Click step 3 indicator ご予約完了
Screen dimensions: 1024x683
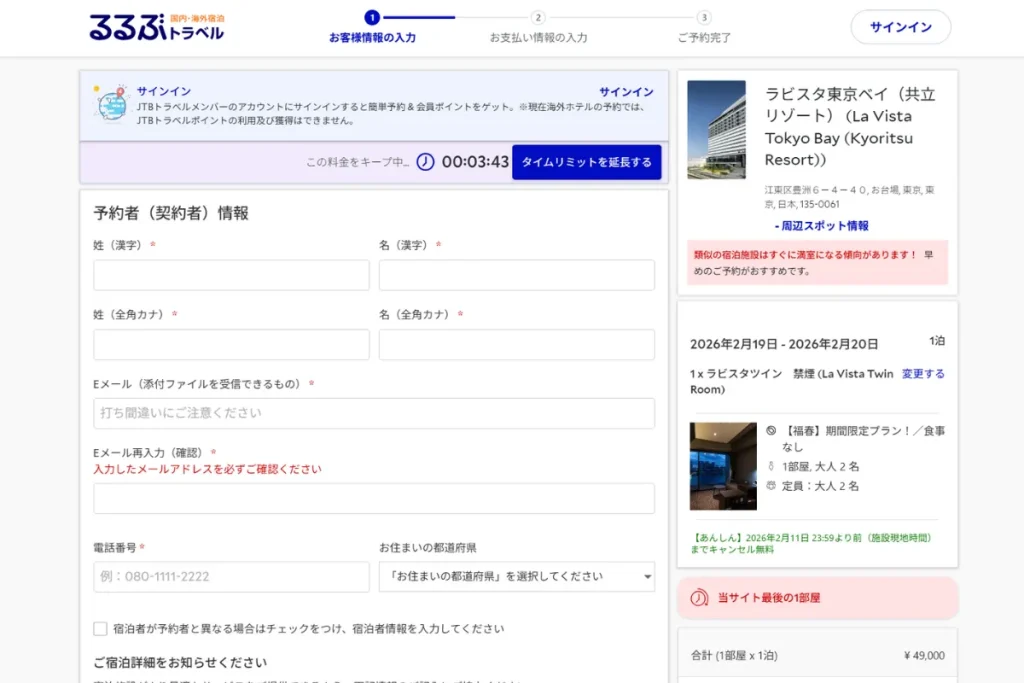[x=703, y=16]
